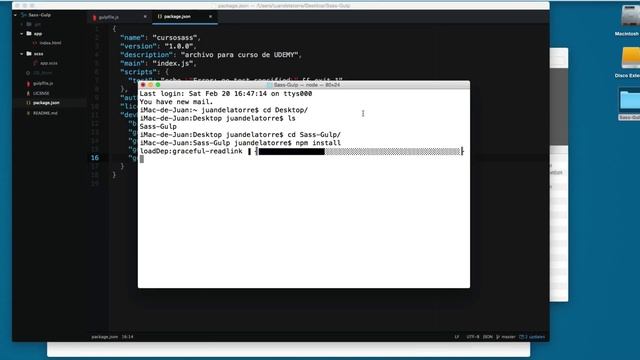This screenshot has height=360, width=640.
Task: Change UTF-8 encoding in status bar
Action: click(x=473, y=337)
